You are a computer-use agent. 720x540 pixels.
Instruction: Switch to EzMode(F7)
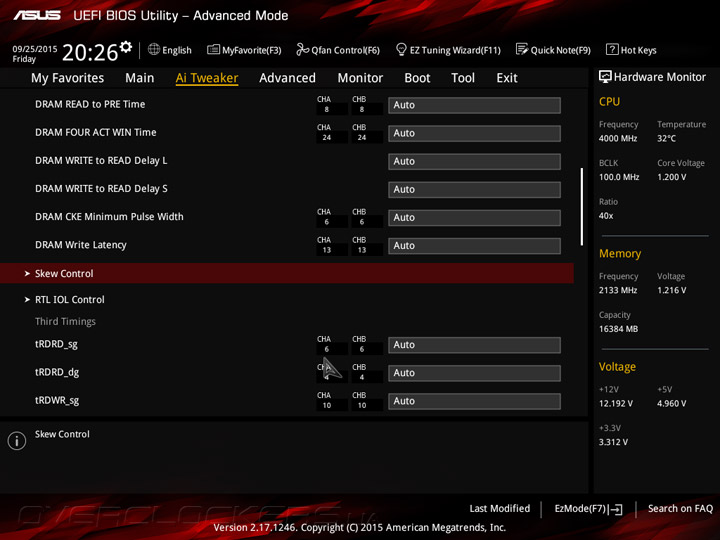coord(588,509)
